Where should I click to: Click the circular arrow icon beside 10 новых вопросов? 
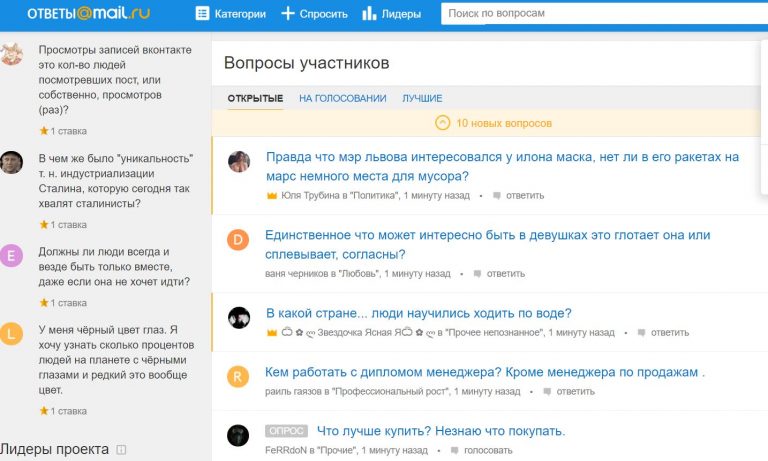[x=442, y=122]
